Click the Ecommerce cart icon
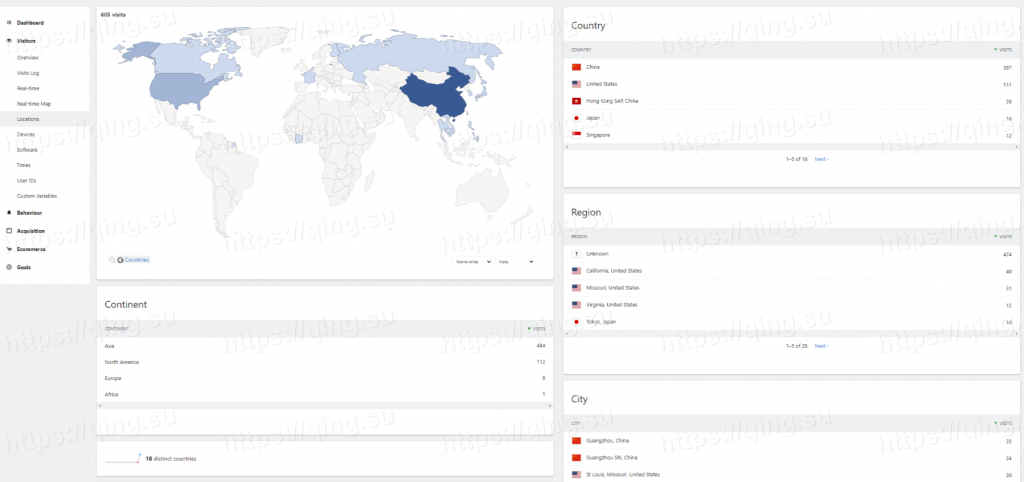This screenshot has width=1024, height=482. click(9, 249)
